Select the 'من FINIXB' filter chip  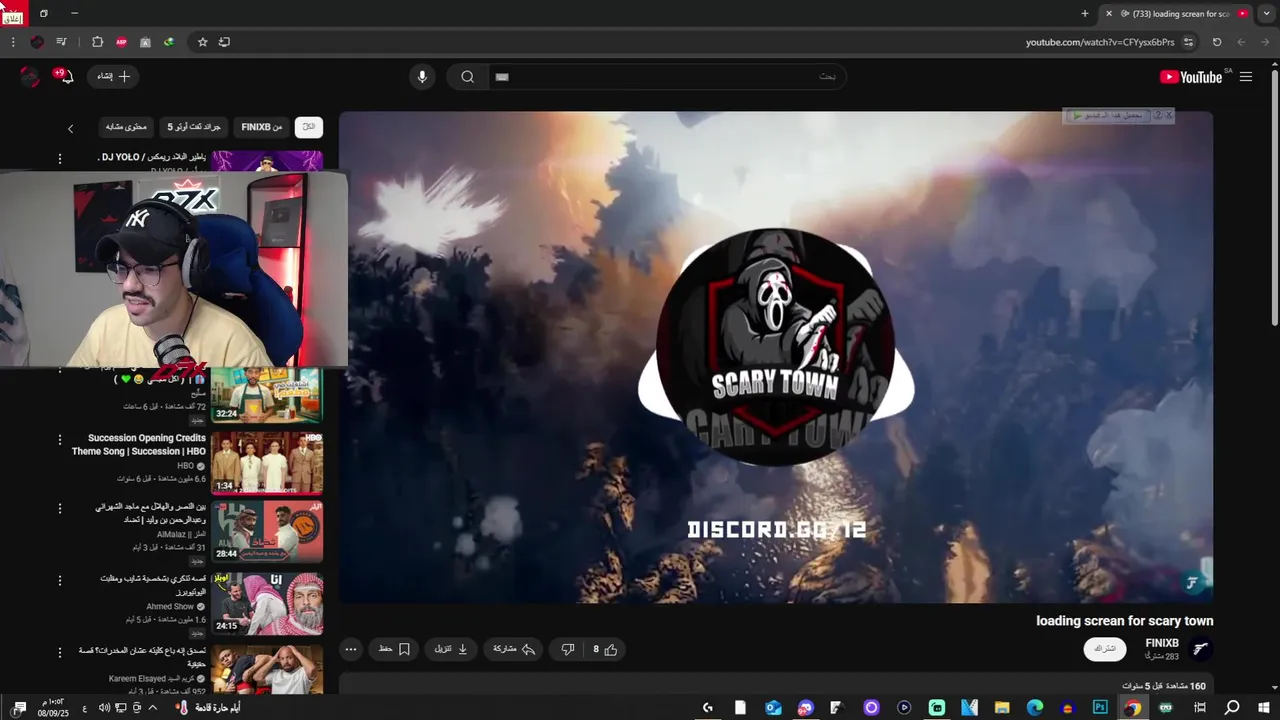pyautogui.click(x=262, y=127)
